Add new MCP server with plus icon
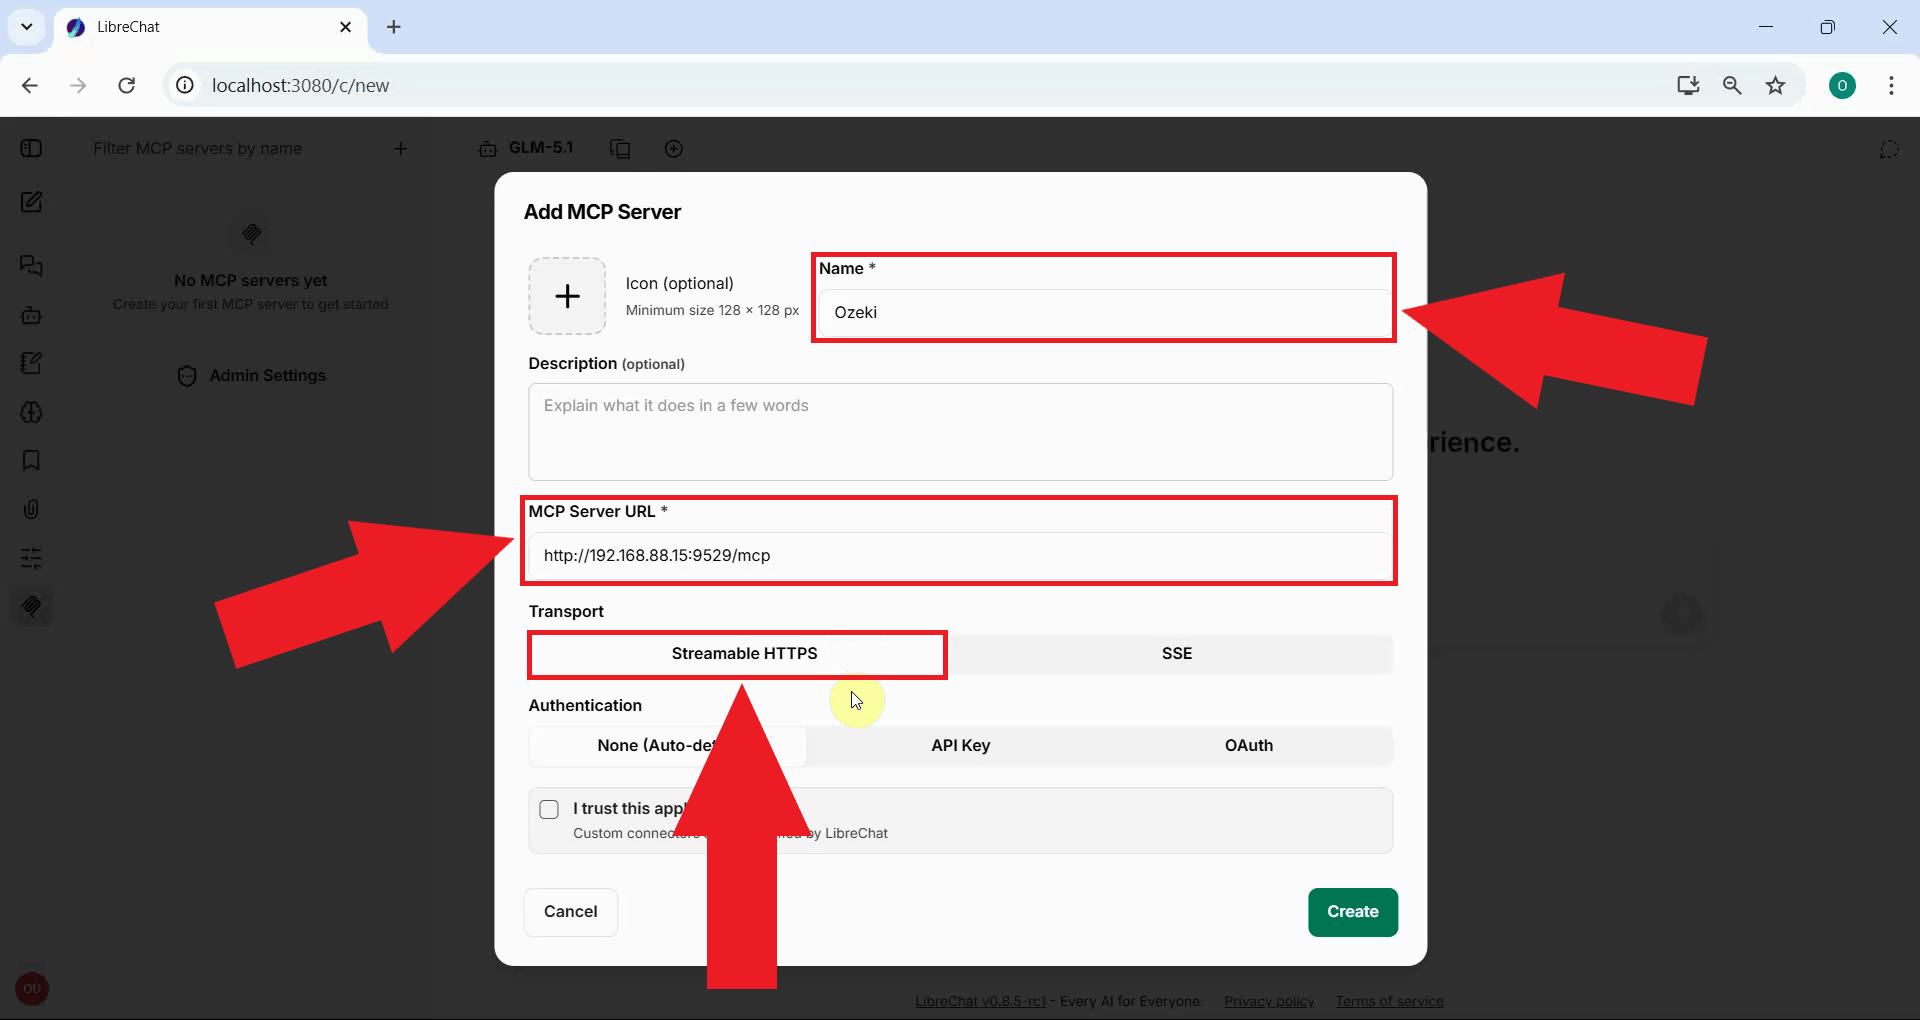Screen dimensions: 1920x1020 pyautogui.click(x=401, y=149)
